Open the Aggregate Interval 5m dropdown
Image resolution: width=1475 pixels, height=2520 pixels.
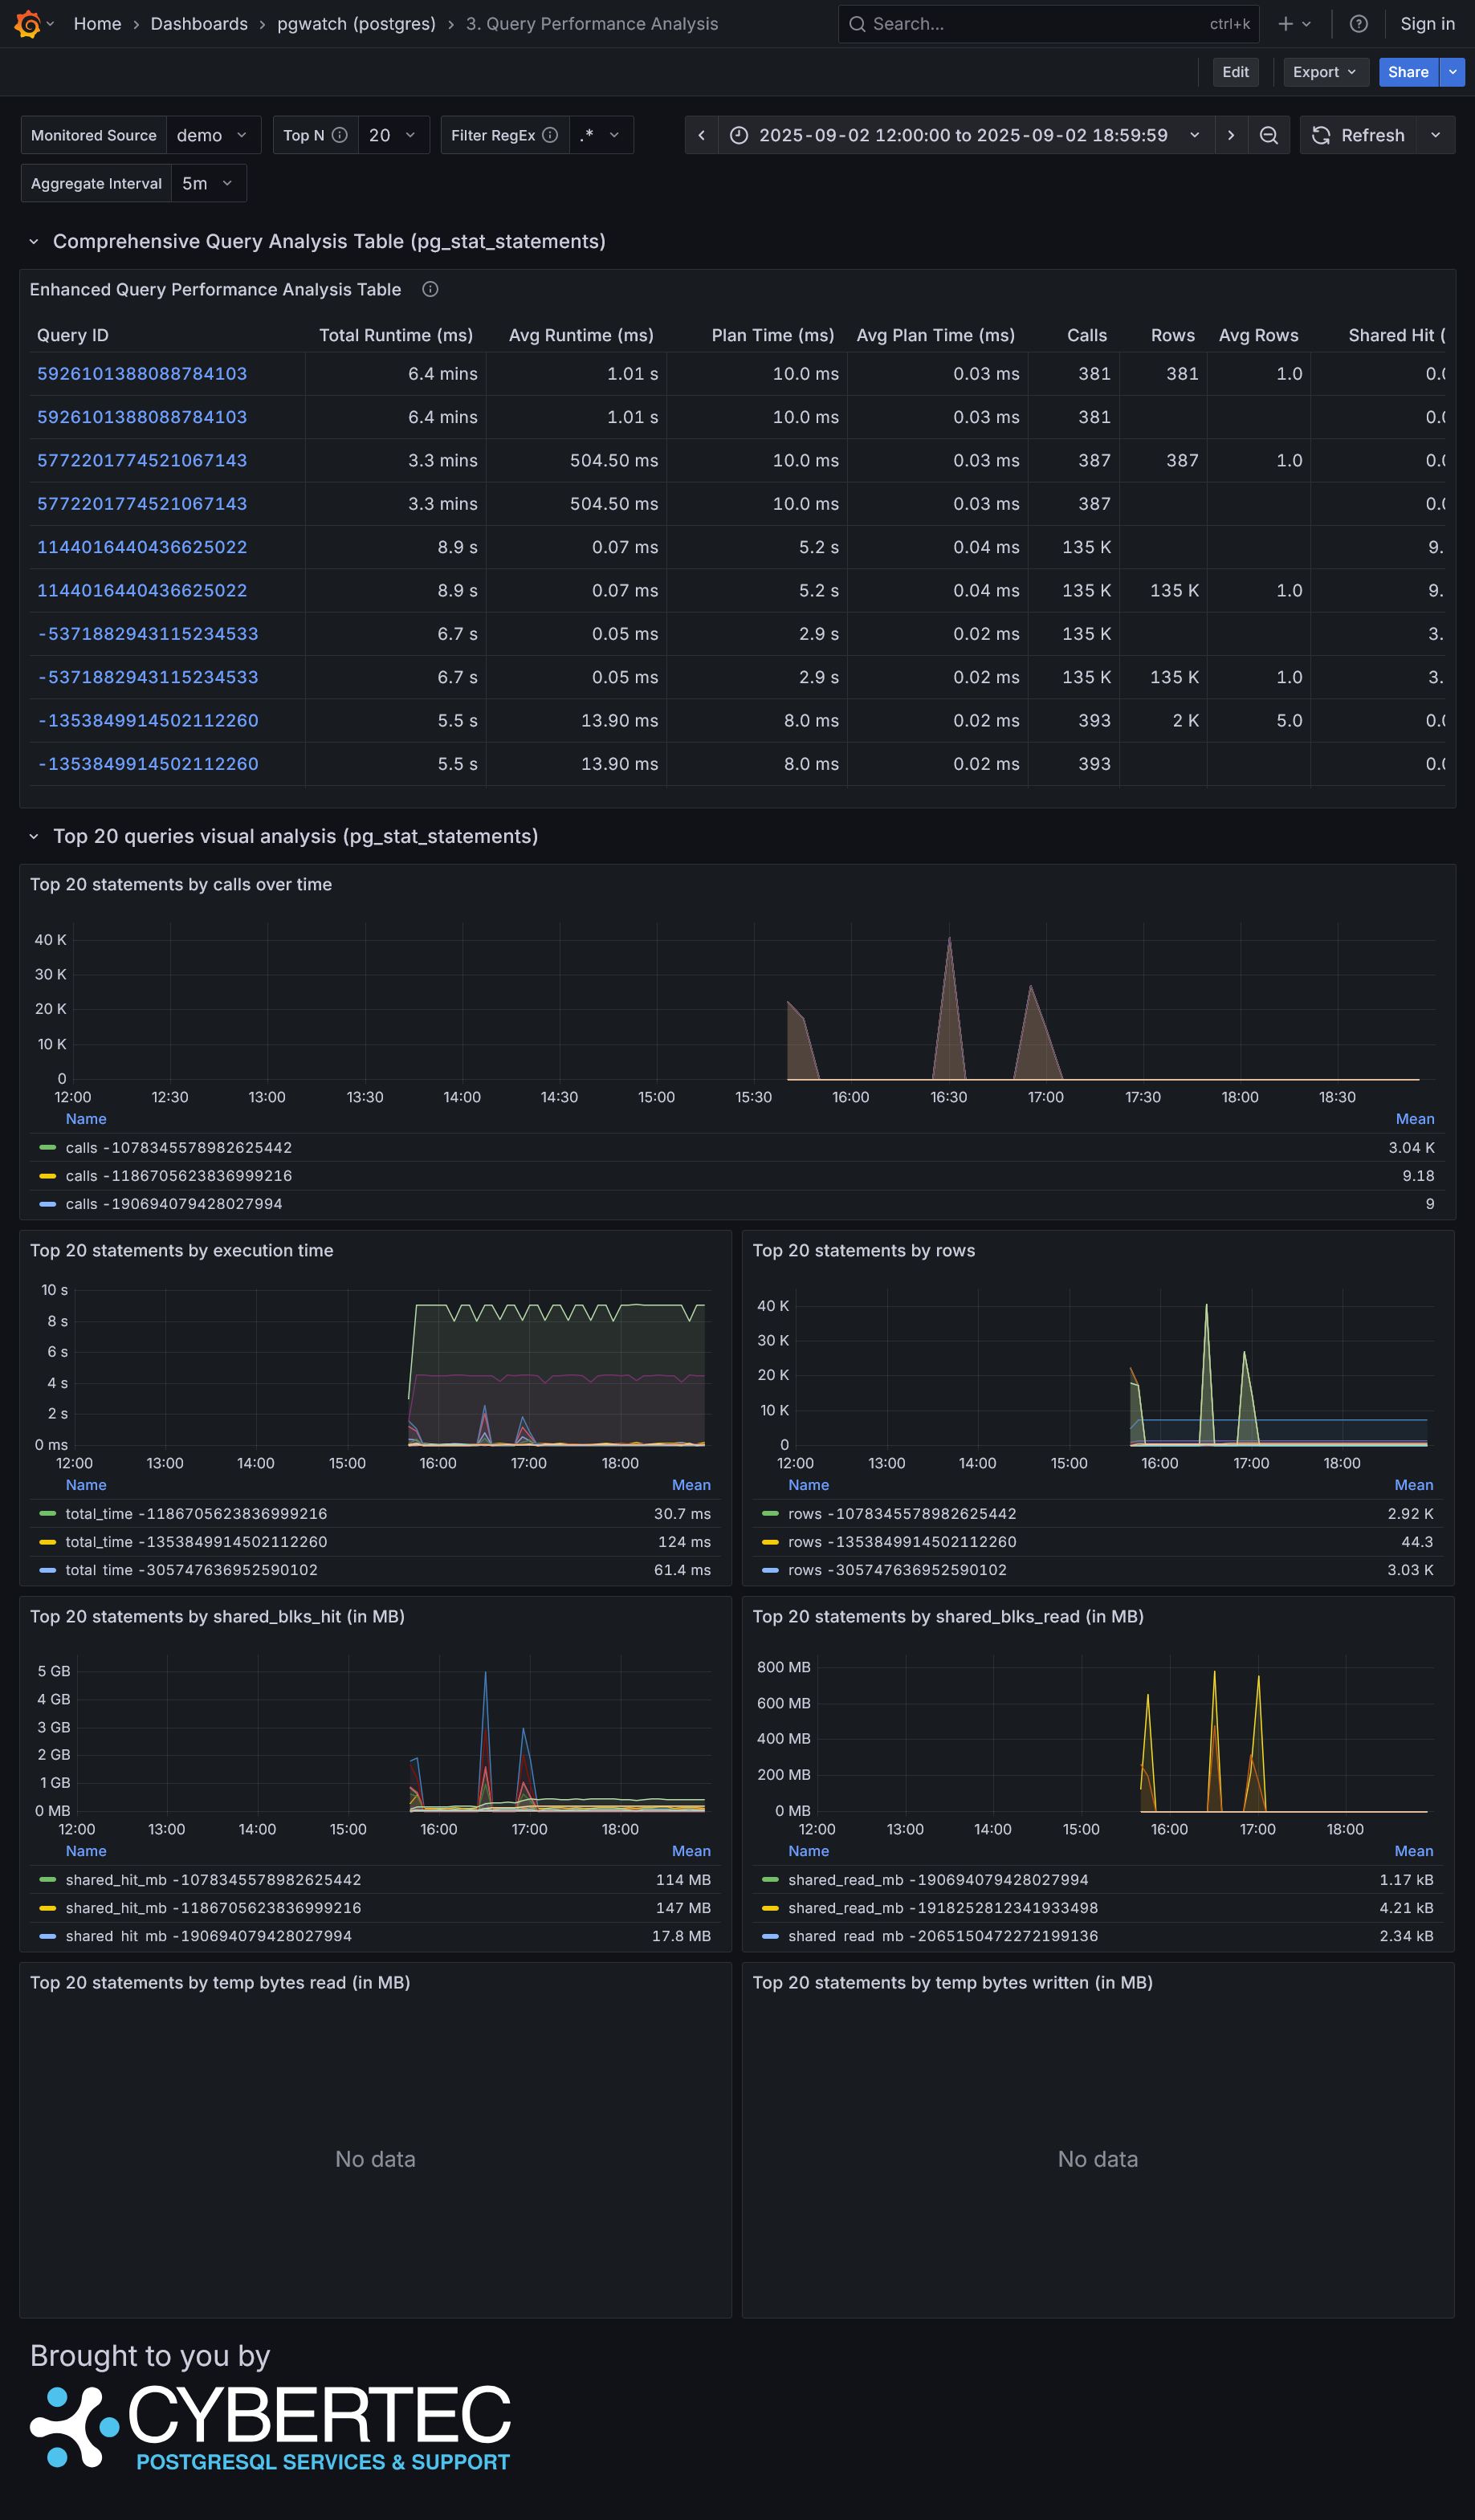pyautogui.click(x=208, y=184)
